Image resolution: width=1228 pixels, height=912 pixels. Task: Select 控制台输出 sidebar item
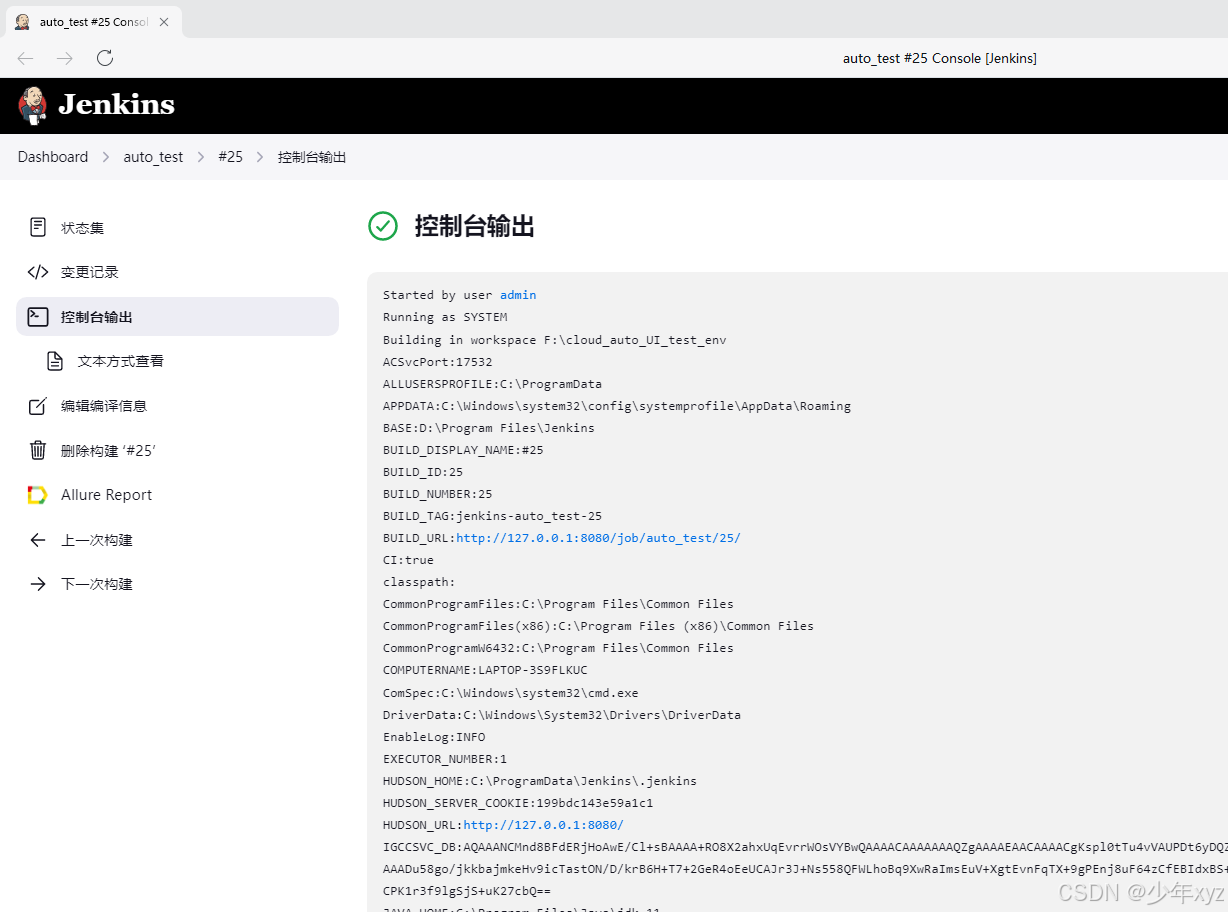coord(177,316)
